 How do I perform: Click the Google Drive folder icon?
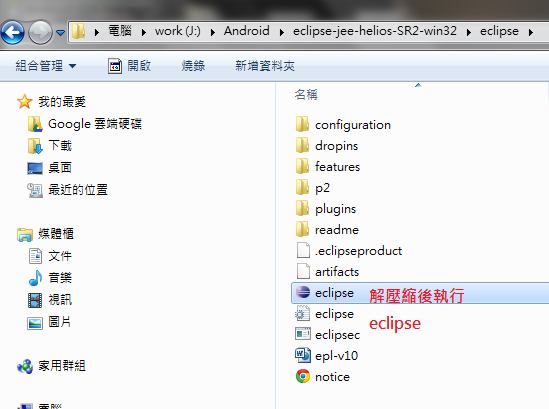click(x=35, y=124)
